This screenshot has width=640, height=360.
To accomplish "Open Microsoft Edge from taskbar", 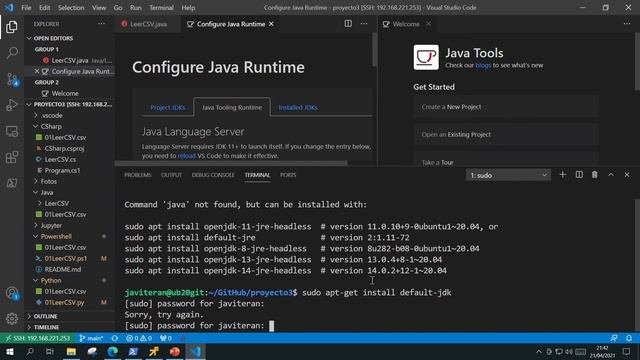I will [113, 351].
